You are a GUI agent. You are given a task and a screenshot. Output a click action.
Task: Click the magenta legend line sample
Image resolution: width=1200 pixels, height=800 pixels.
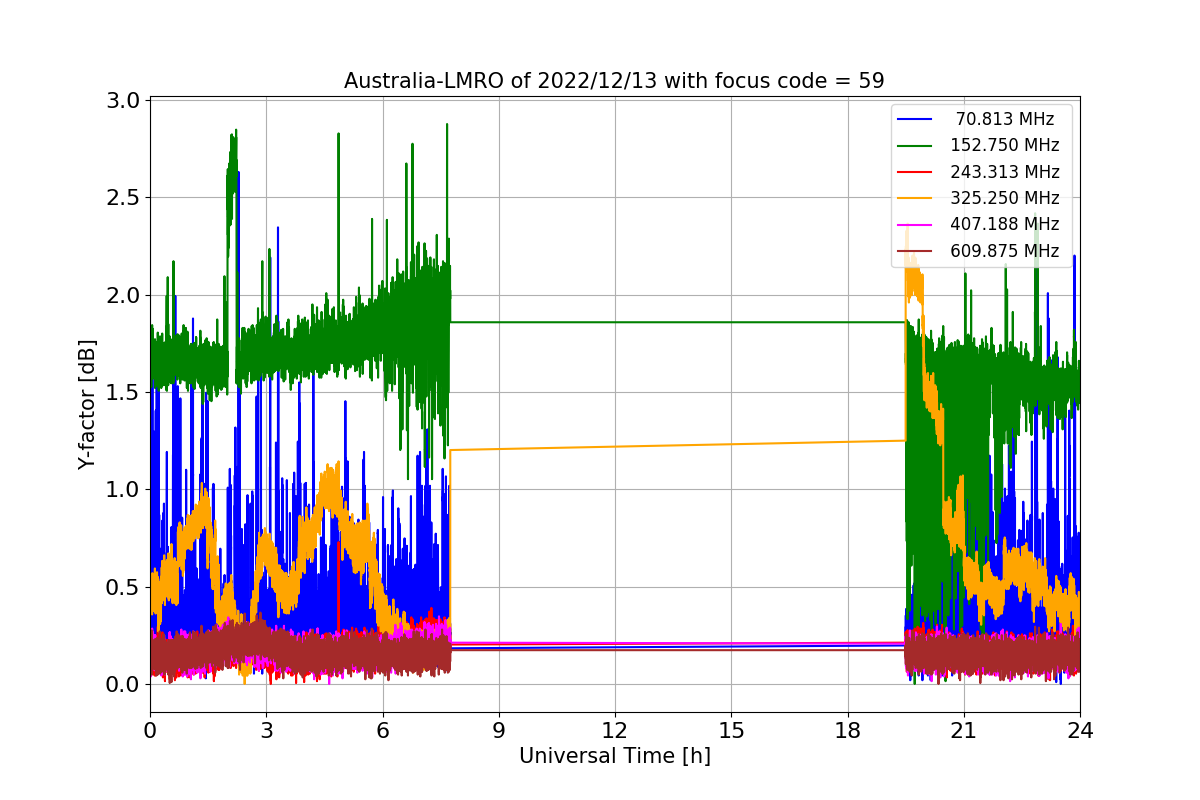(x=915, y=224)
